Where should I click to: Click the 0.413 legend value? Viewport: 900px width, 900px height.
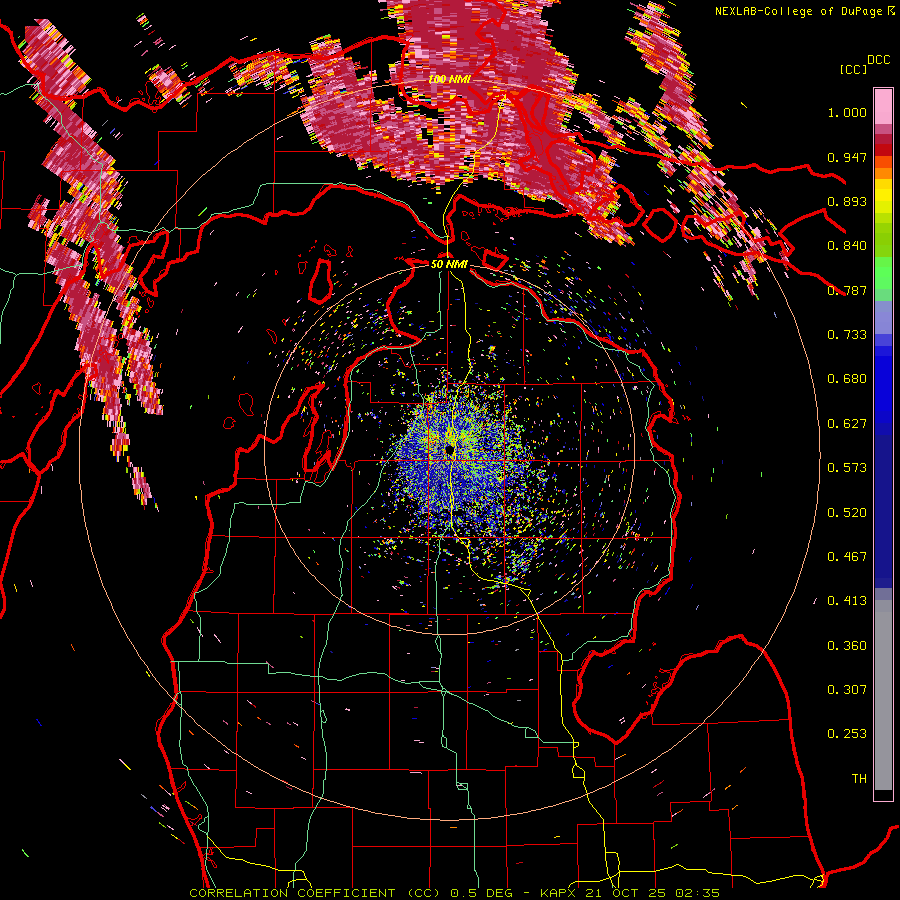[847, 601]
